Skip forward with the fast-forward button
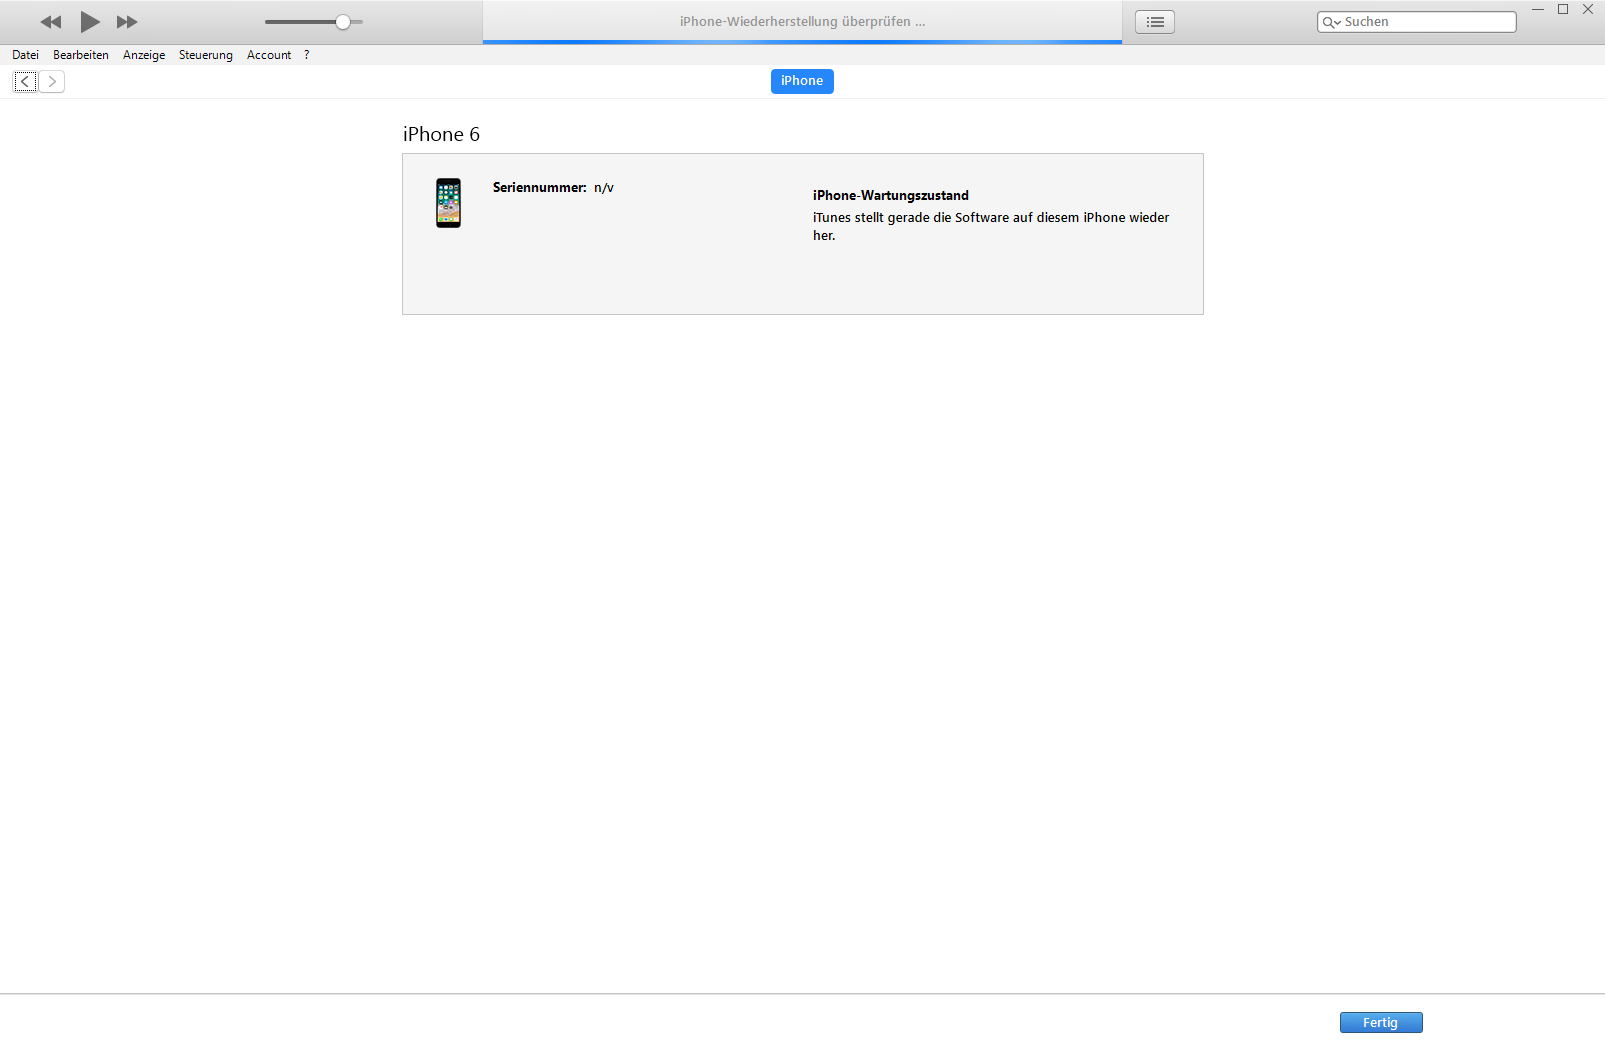Image resolution: width=1605 pixels, height=1050 pixels. [x=127, y=22]
